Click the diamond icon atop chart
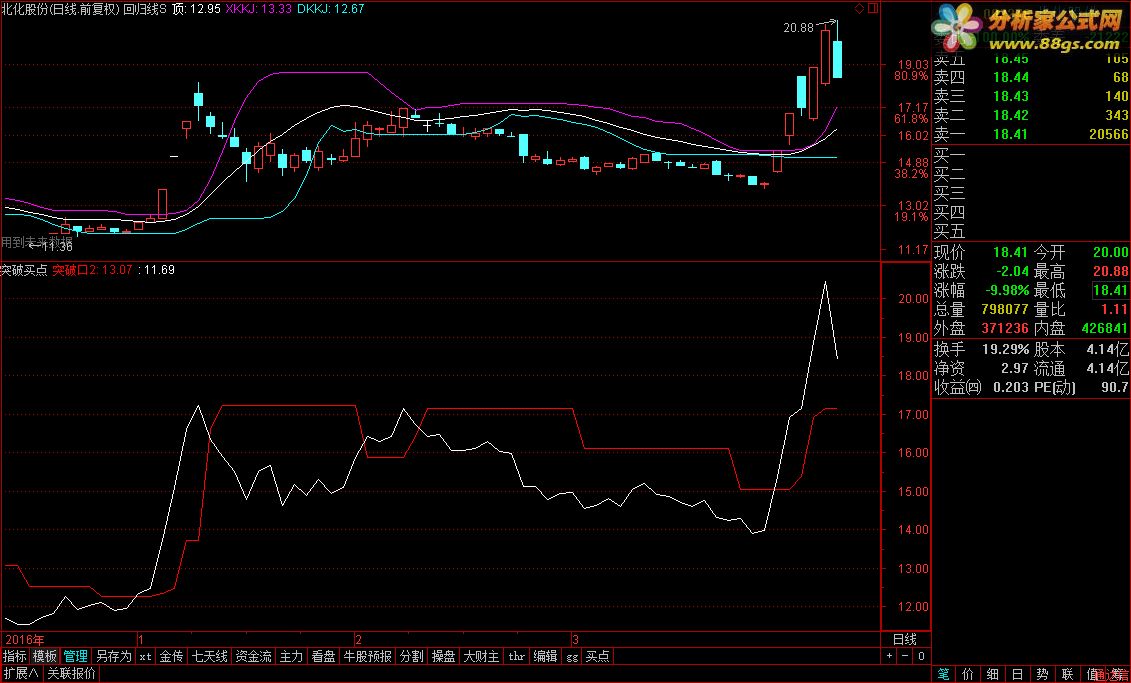This screenshot has width=1131, height=683. click(859, 9)
